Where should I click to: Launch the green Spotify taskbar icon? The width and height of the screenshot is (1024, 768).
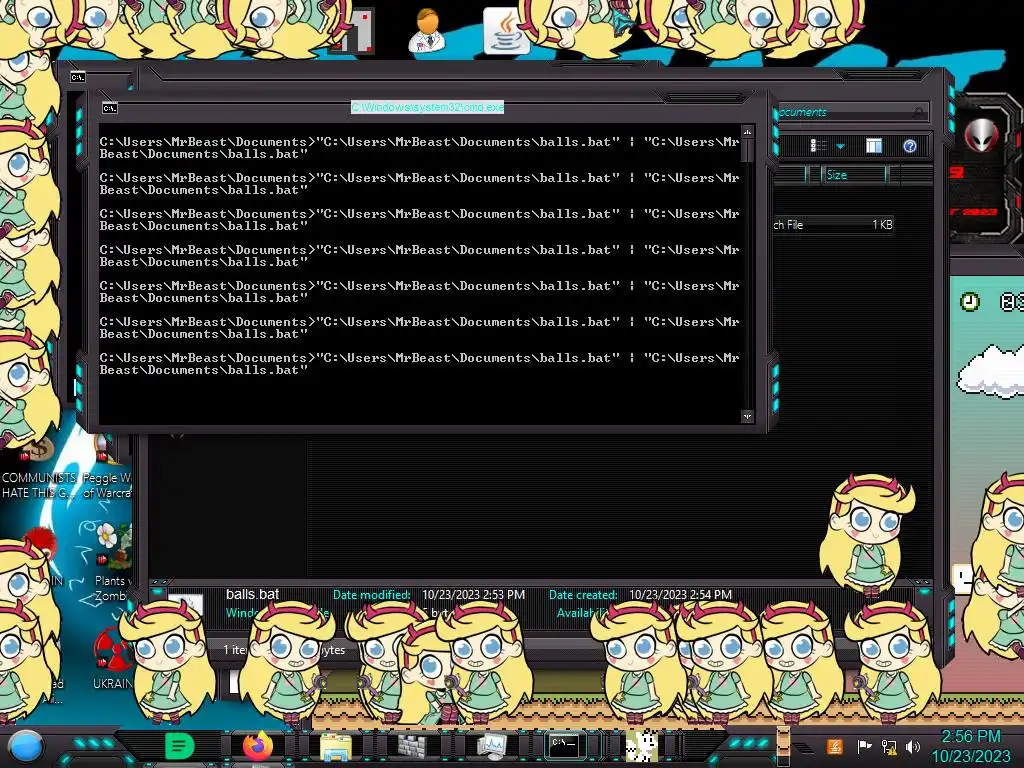[x=179, y=746]
